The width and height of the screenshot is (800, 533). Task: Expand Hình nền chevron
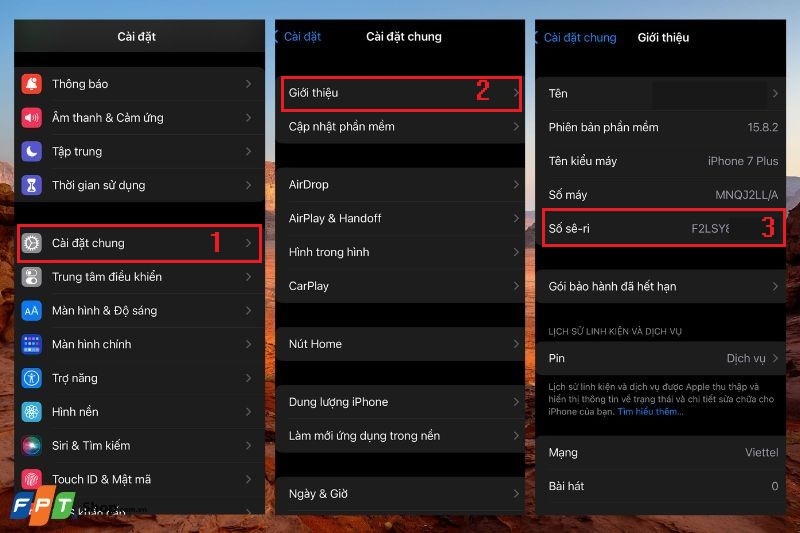click(x=248, y=412)
